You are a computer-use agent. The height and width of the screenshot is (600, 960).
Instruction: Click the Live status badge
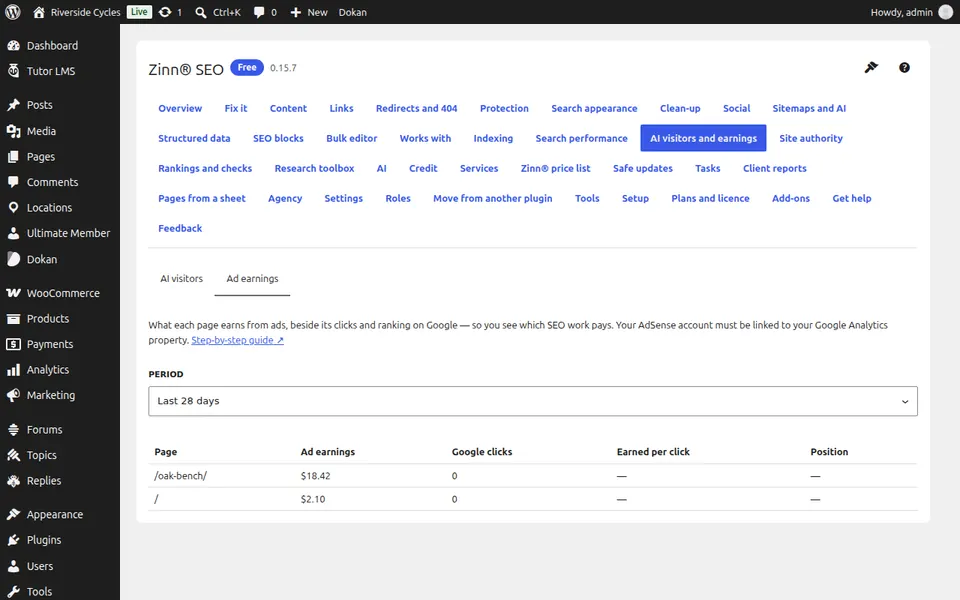click(139, 12)
